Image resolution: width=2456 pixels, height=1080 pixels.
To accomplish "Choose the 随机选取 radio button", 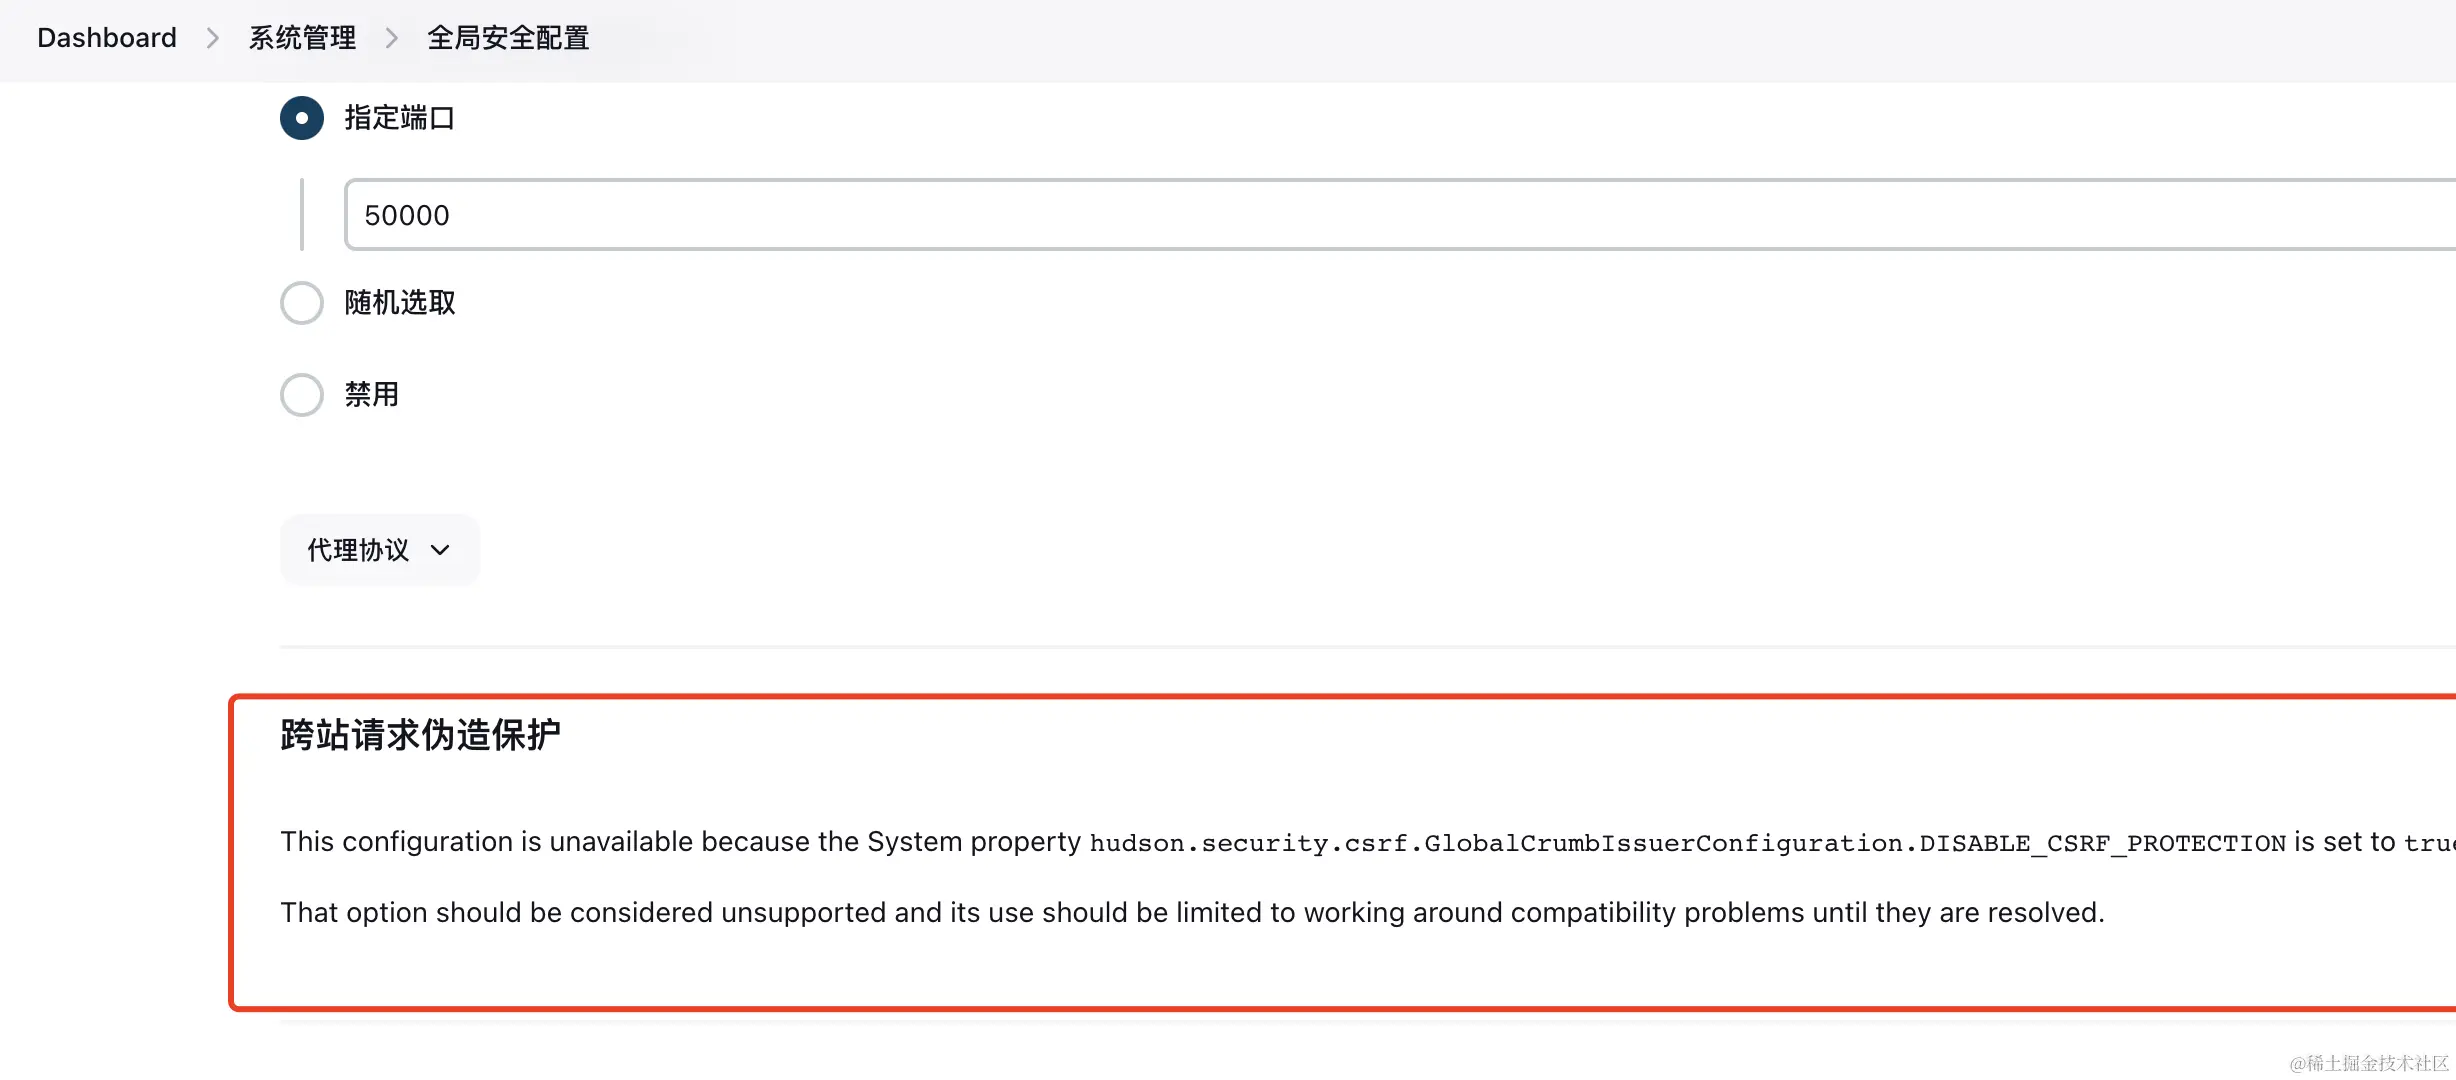I will click(x=302, y=303).
